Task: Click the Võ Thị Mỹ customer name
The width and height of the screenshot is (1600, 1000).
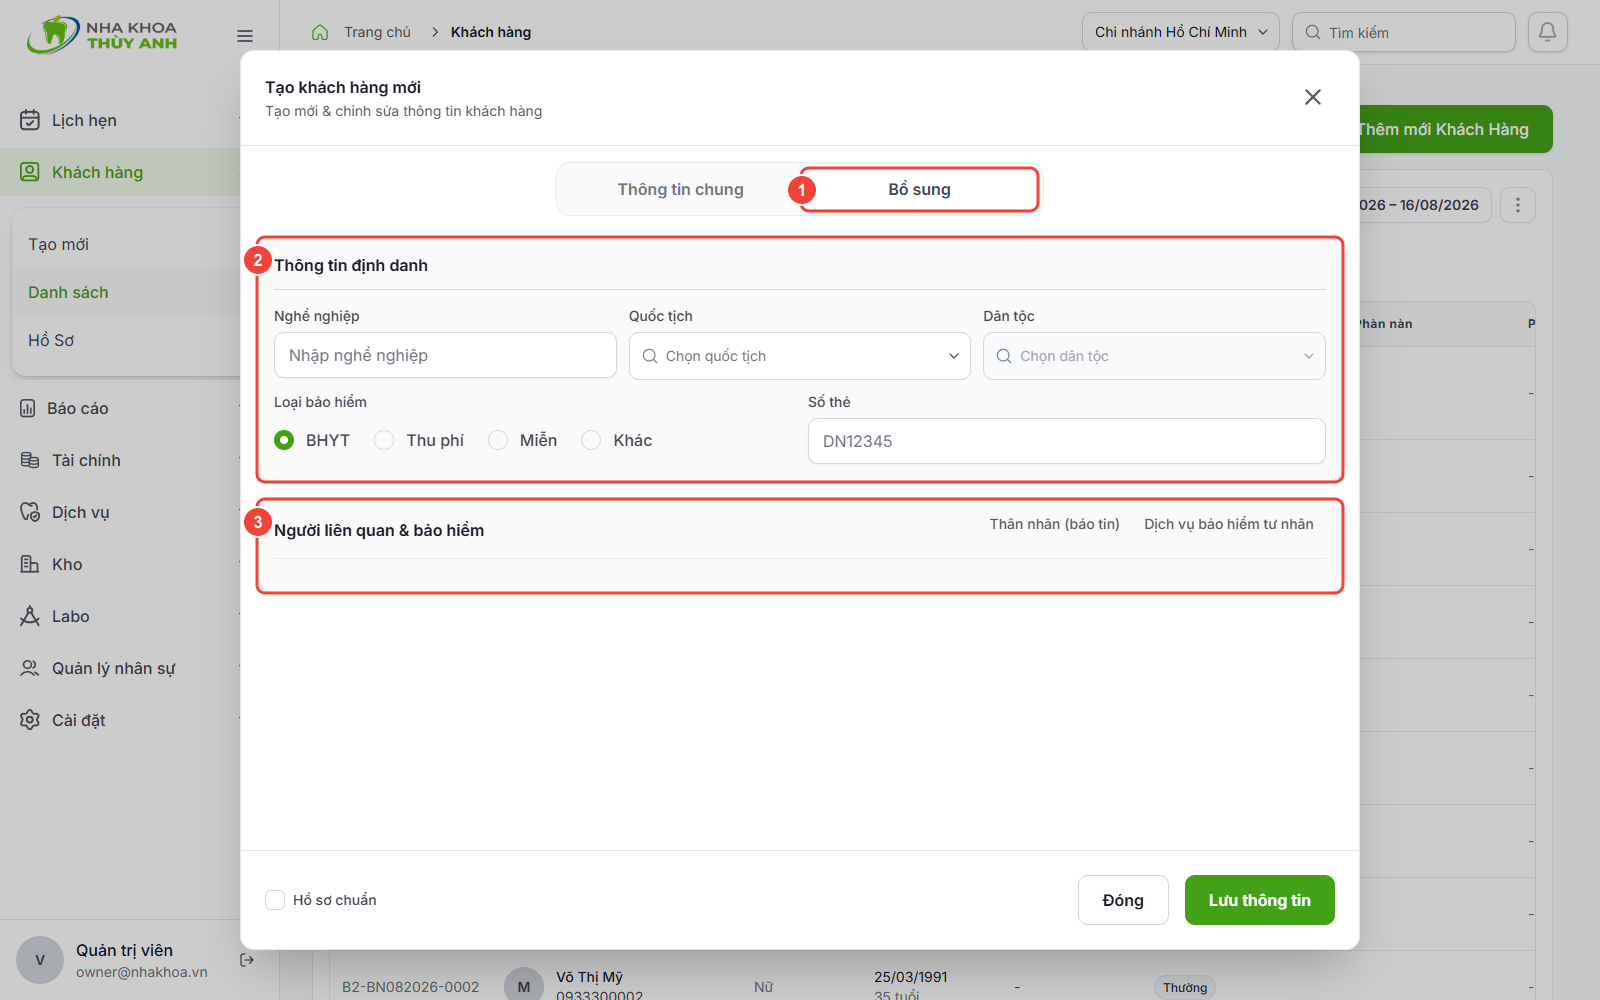Action: point(589,977)
